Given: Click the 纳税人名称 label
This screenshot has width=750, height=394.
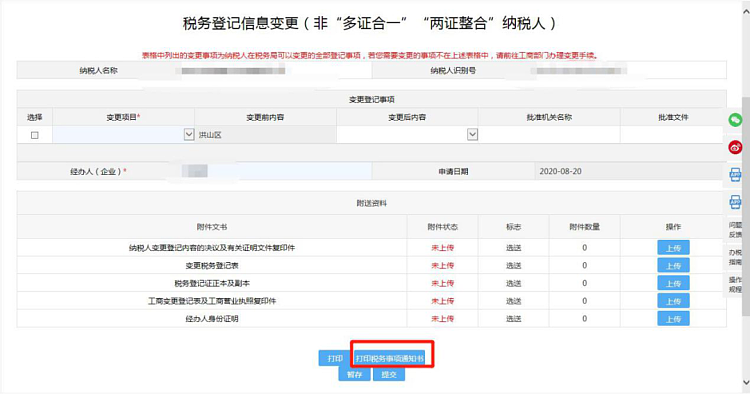Looking at the screenshot, I should [99, 70].
